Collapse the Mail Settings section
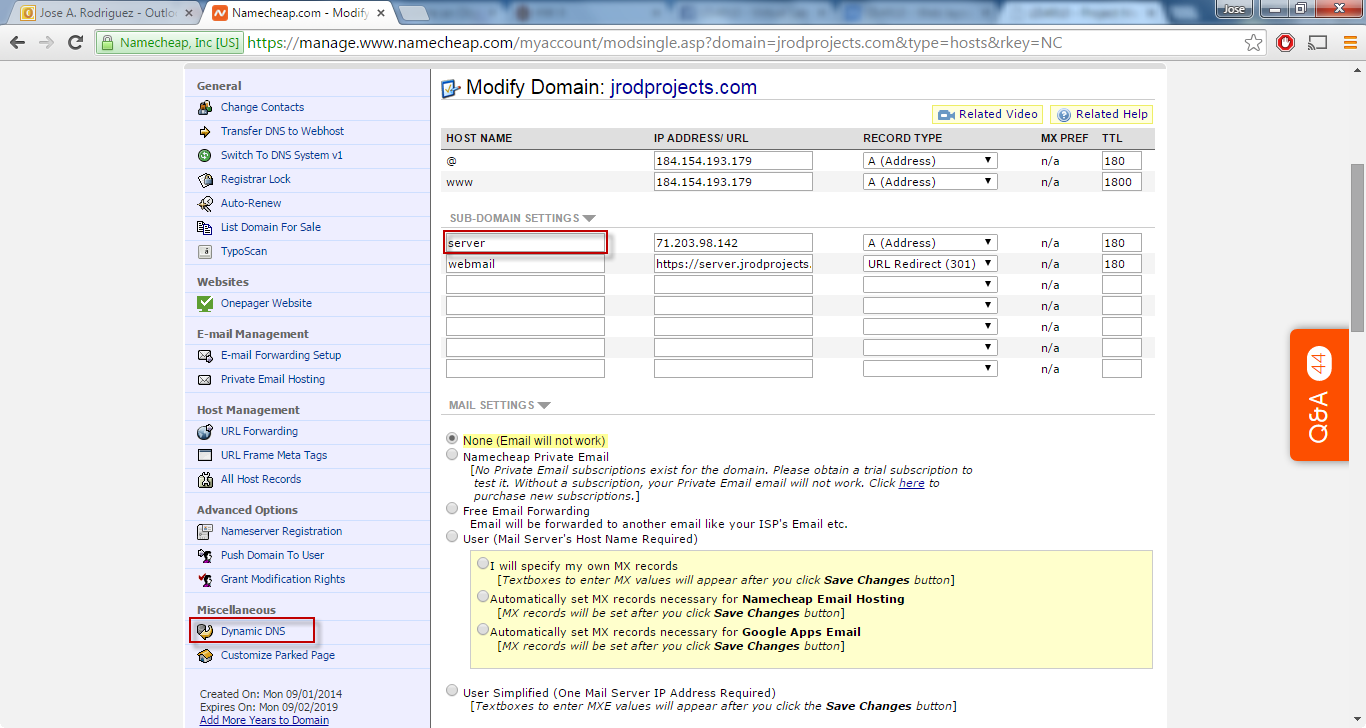This screenshot has height=728, width=1366. (544, 405)
